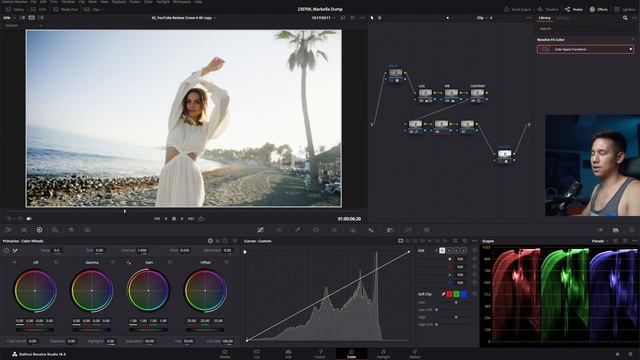This screenshot has width=640, height=360.
Task: Reset the Offset wheel
Action: (x=227, y=262)
